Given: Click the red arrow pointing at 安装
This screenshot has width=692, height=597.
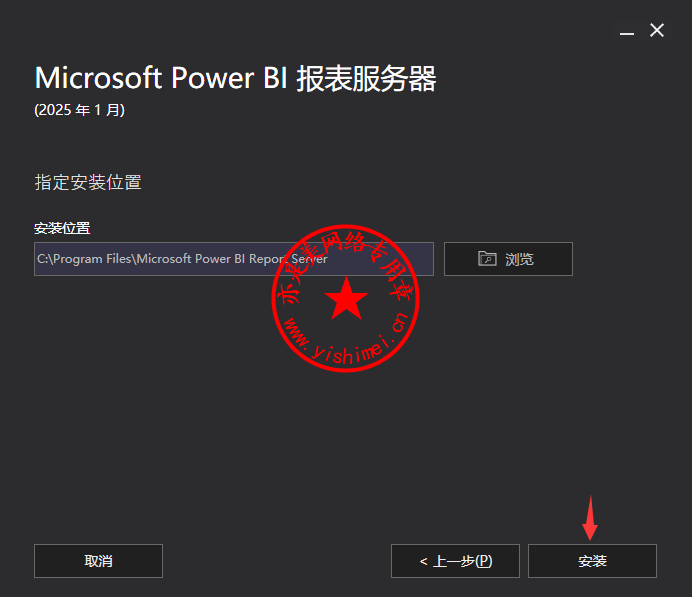Looking at the screenshot, I should (x=590, y=518).
